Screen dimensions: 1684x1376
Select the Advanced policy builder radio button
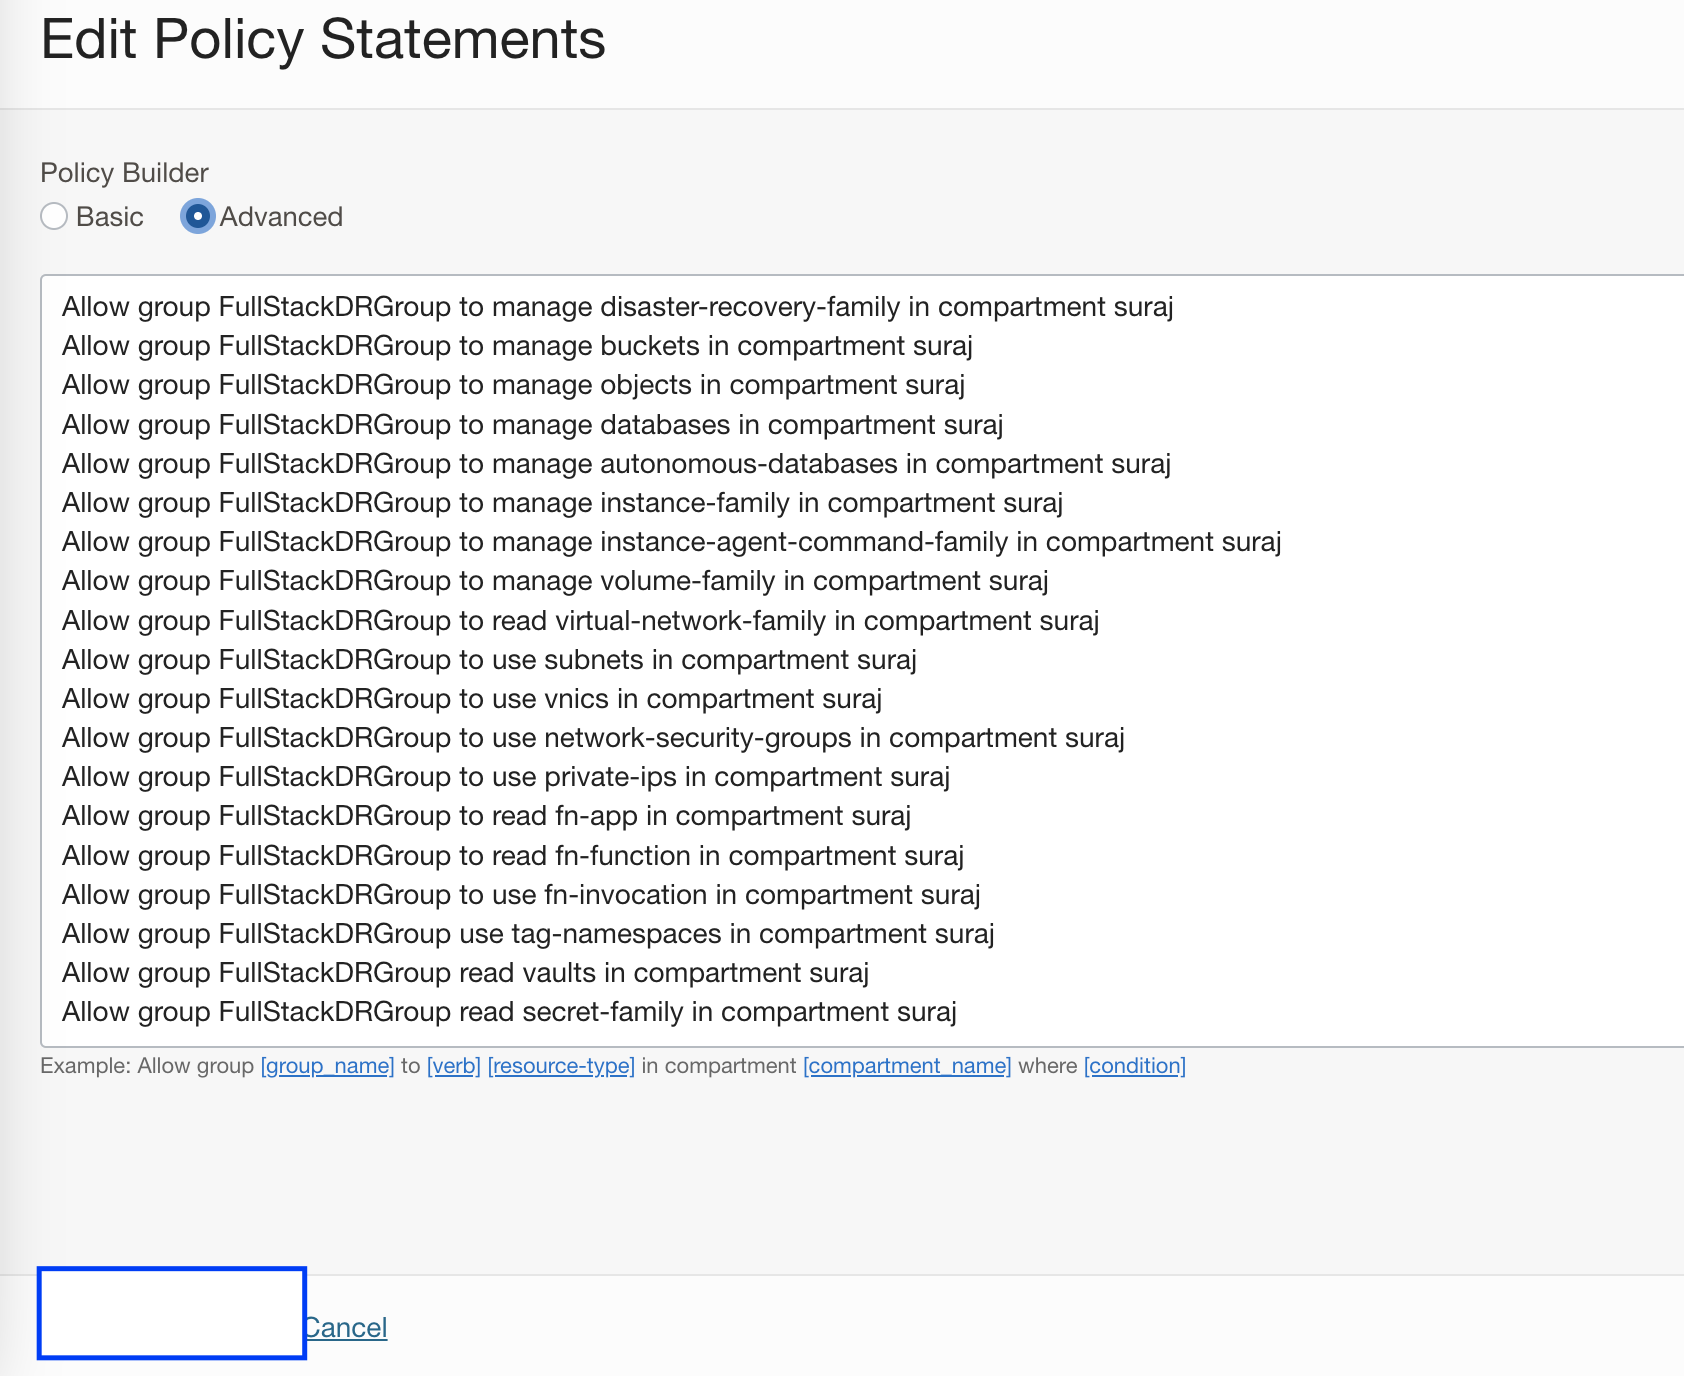coord(198,216)
